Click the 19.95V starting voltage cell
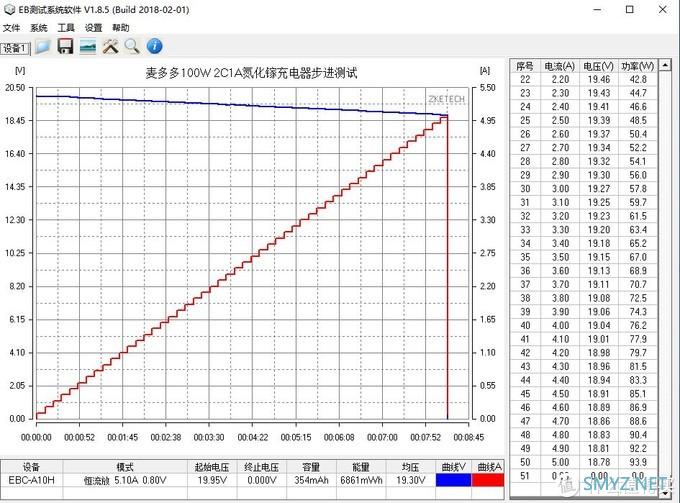680x503 pixels. tap(212, 480)
